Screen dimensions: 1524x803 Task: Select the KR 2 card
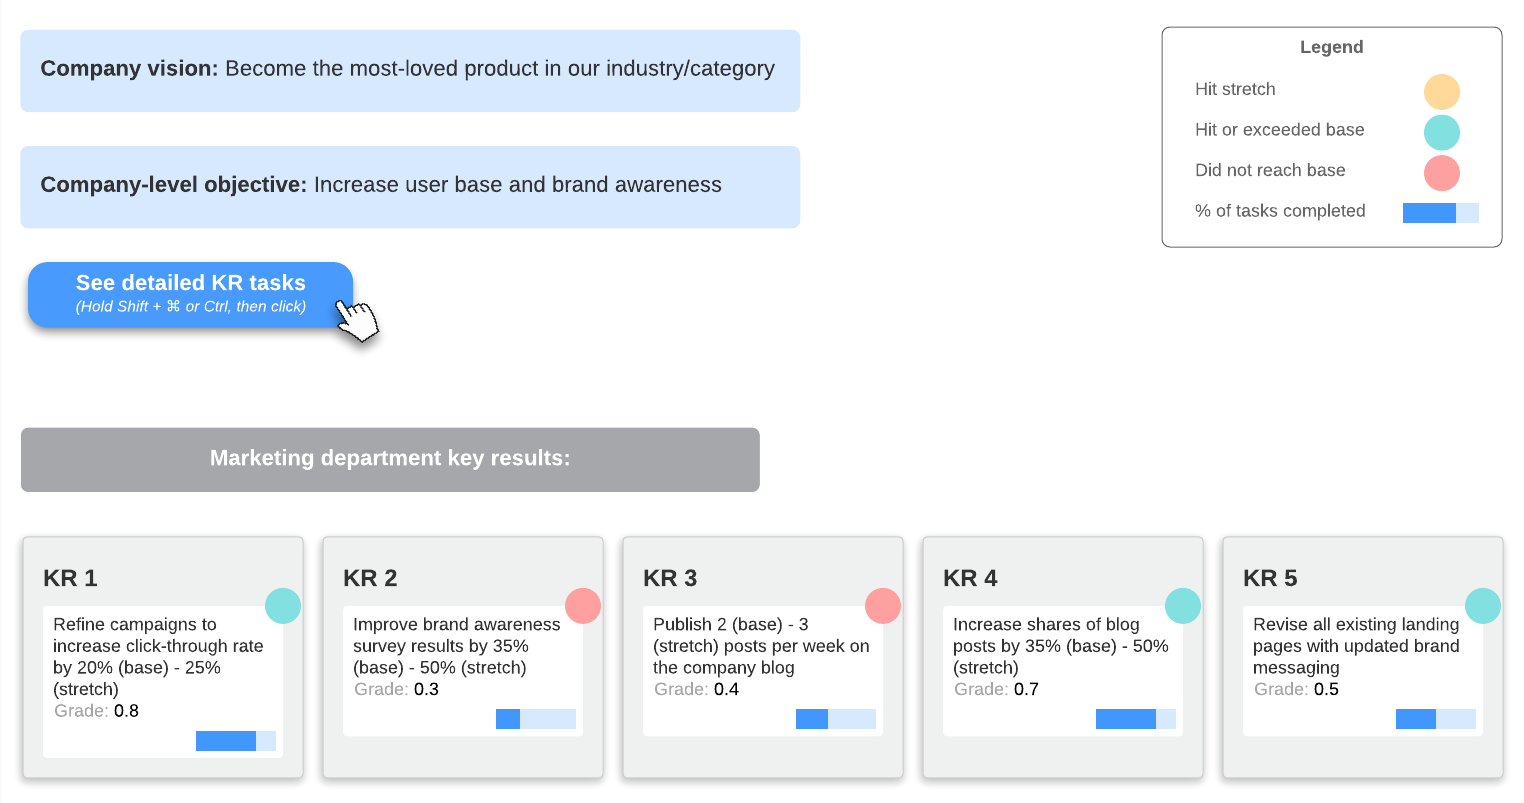click(463, 657)
